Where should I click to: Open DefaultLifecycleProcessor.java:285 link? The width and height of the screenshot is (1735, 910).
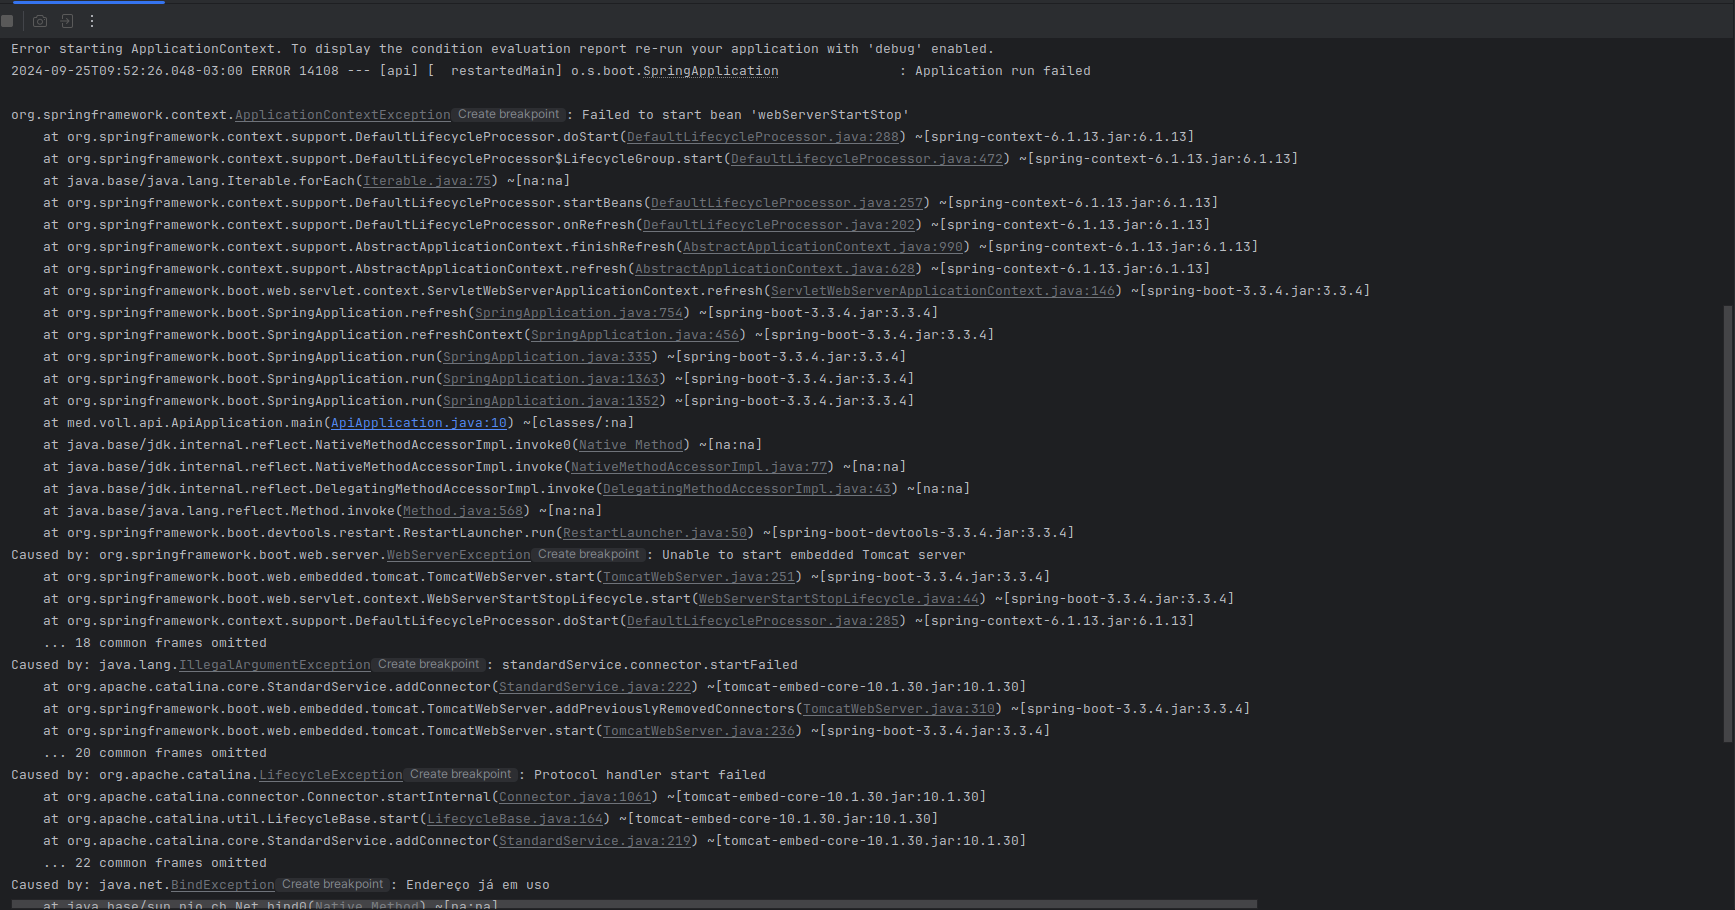(x=763, y=621)
